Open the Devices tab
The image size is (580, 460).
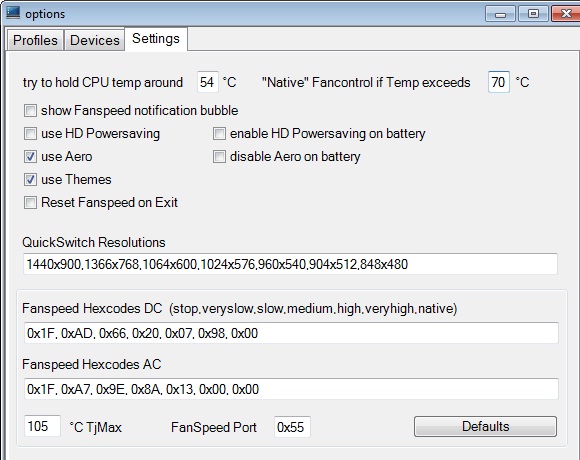[x=95, y=40]
